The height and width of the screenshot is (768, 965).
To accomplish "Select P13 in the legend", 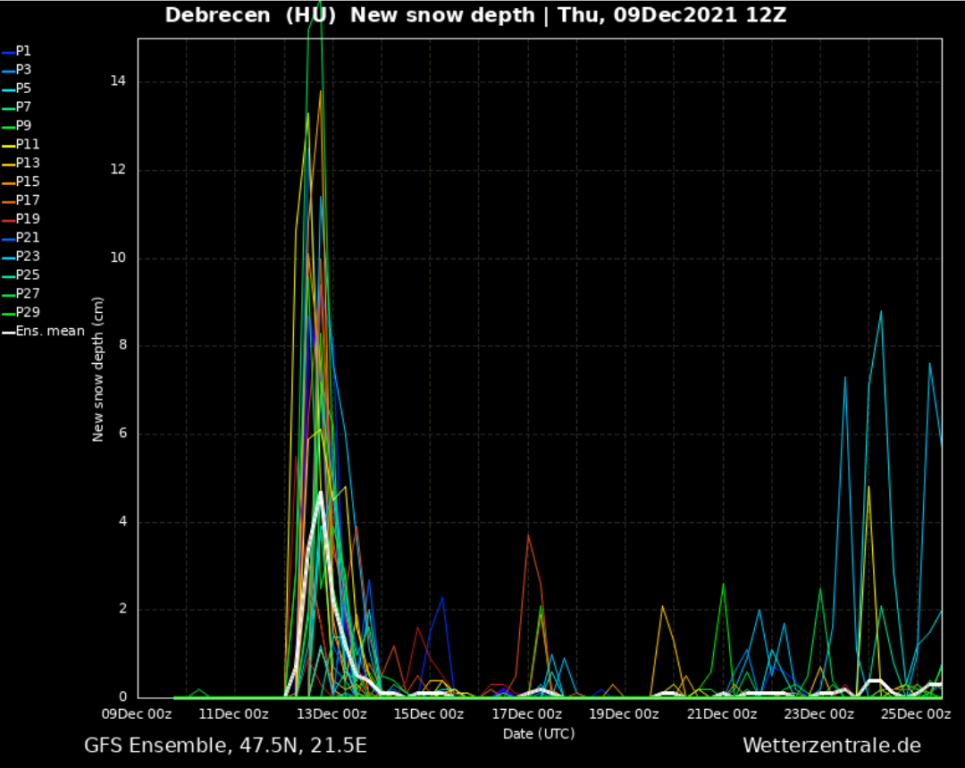I will tap(27, 163).
